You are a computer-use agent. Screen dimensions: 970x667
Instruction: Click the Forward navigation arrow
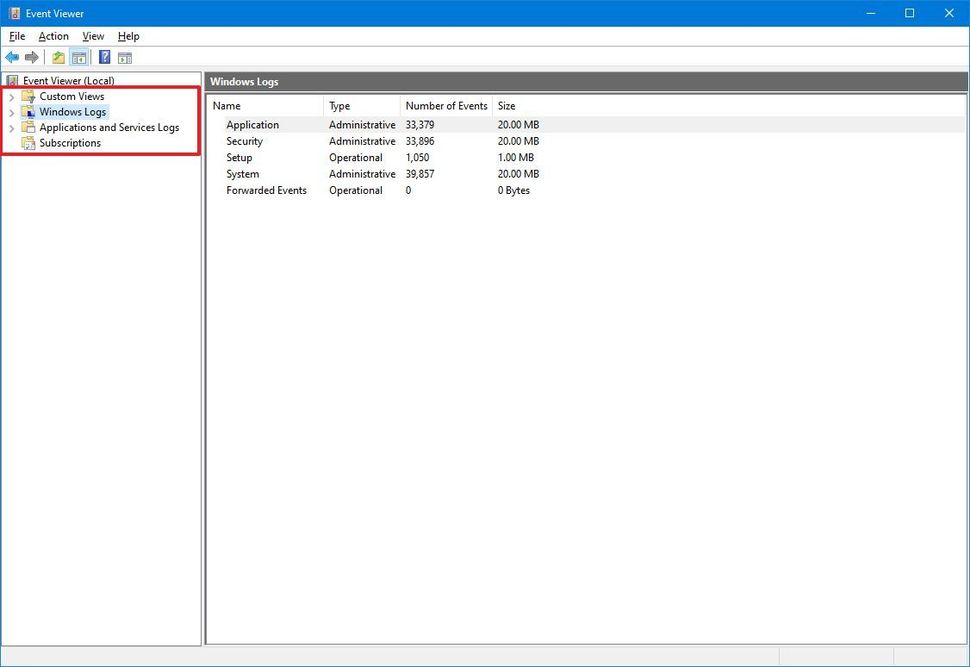click(31, 57)
